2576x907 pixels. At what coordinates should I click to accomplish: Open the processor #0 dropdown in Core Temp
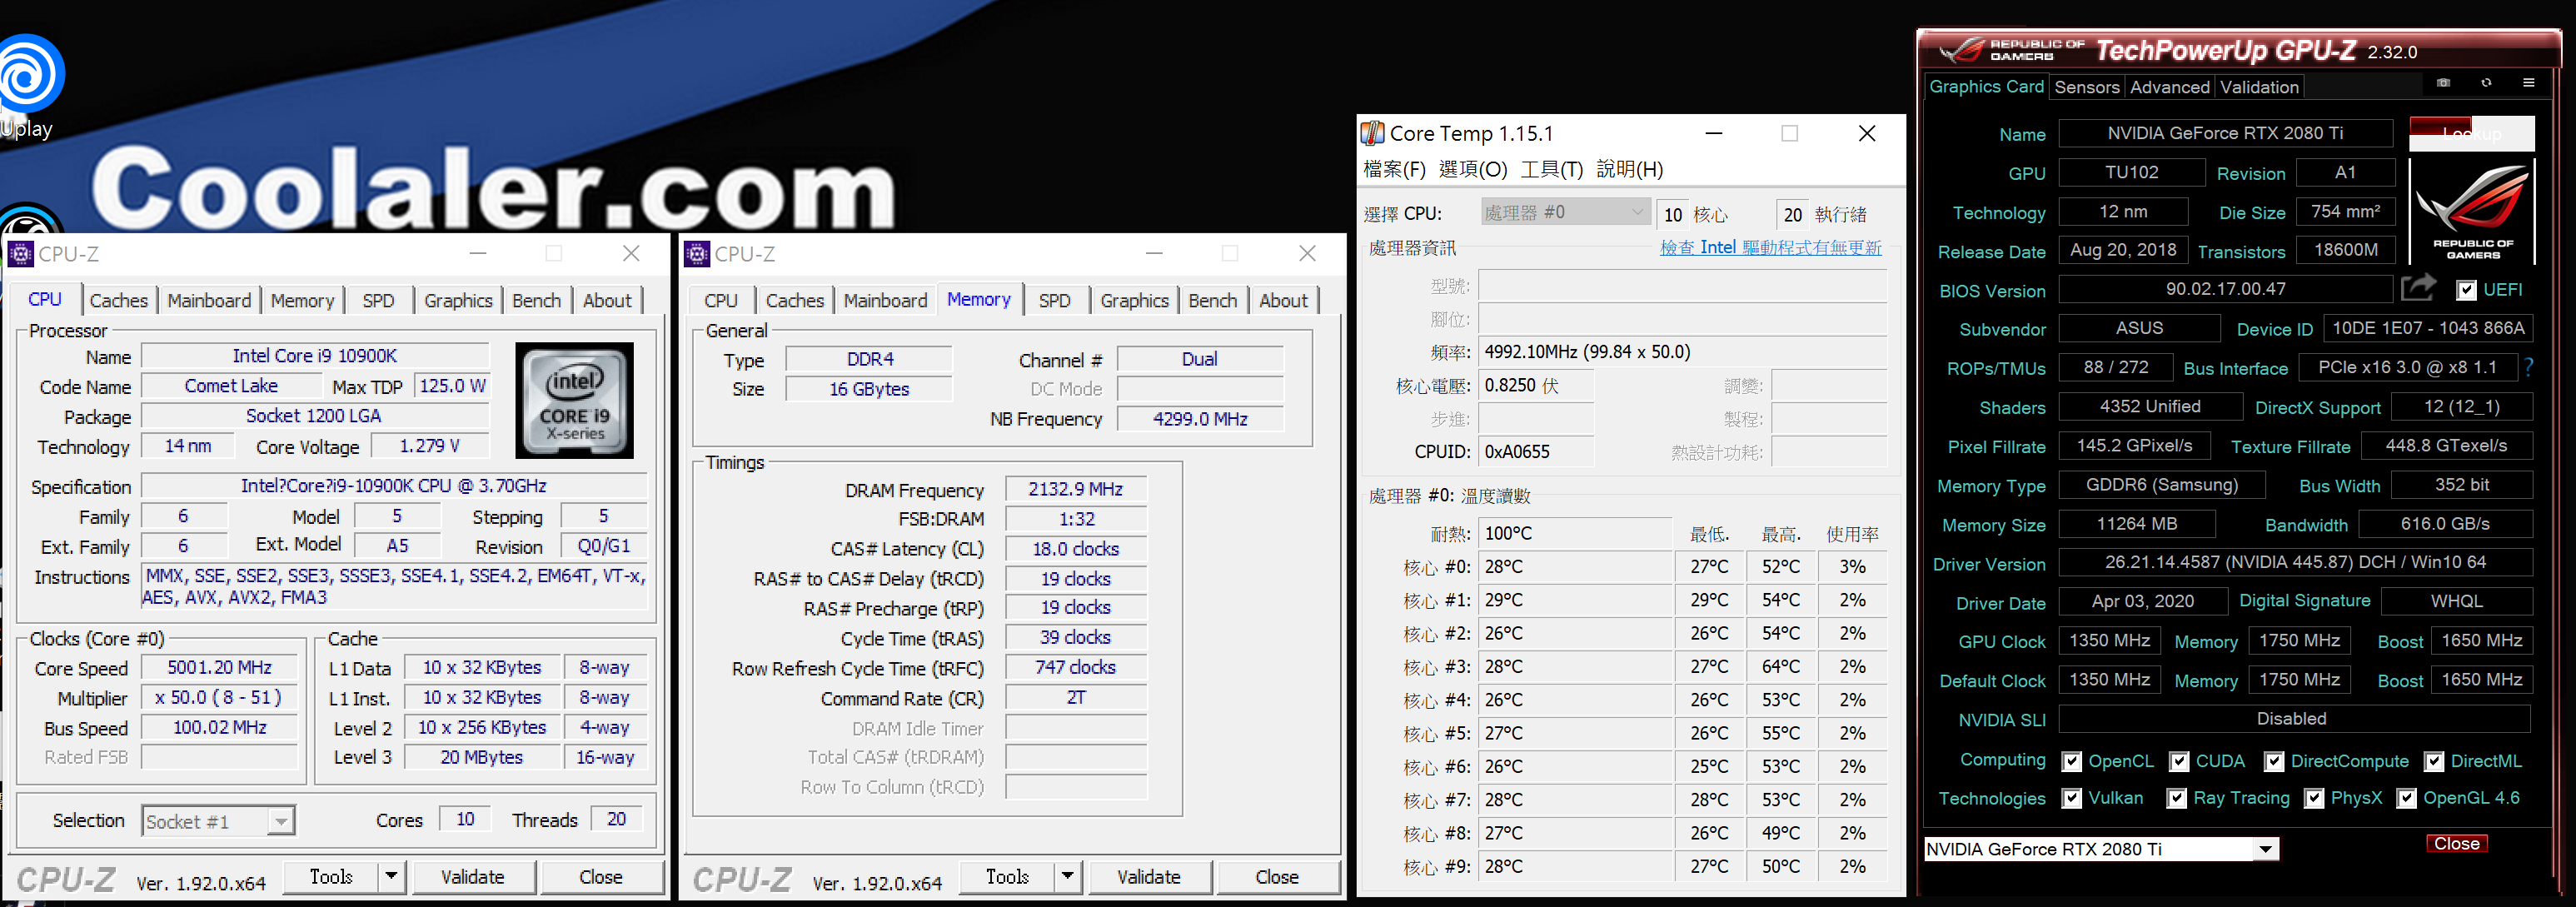pyautogui.click(x=1564, y=212)
